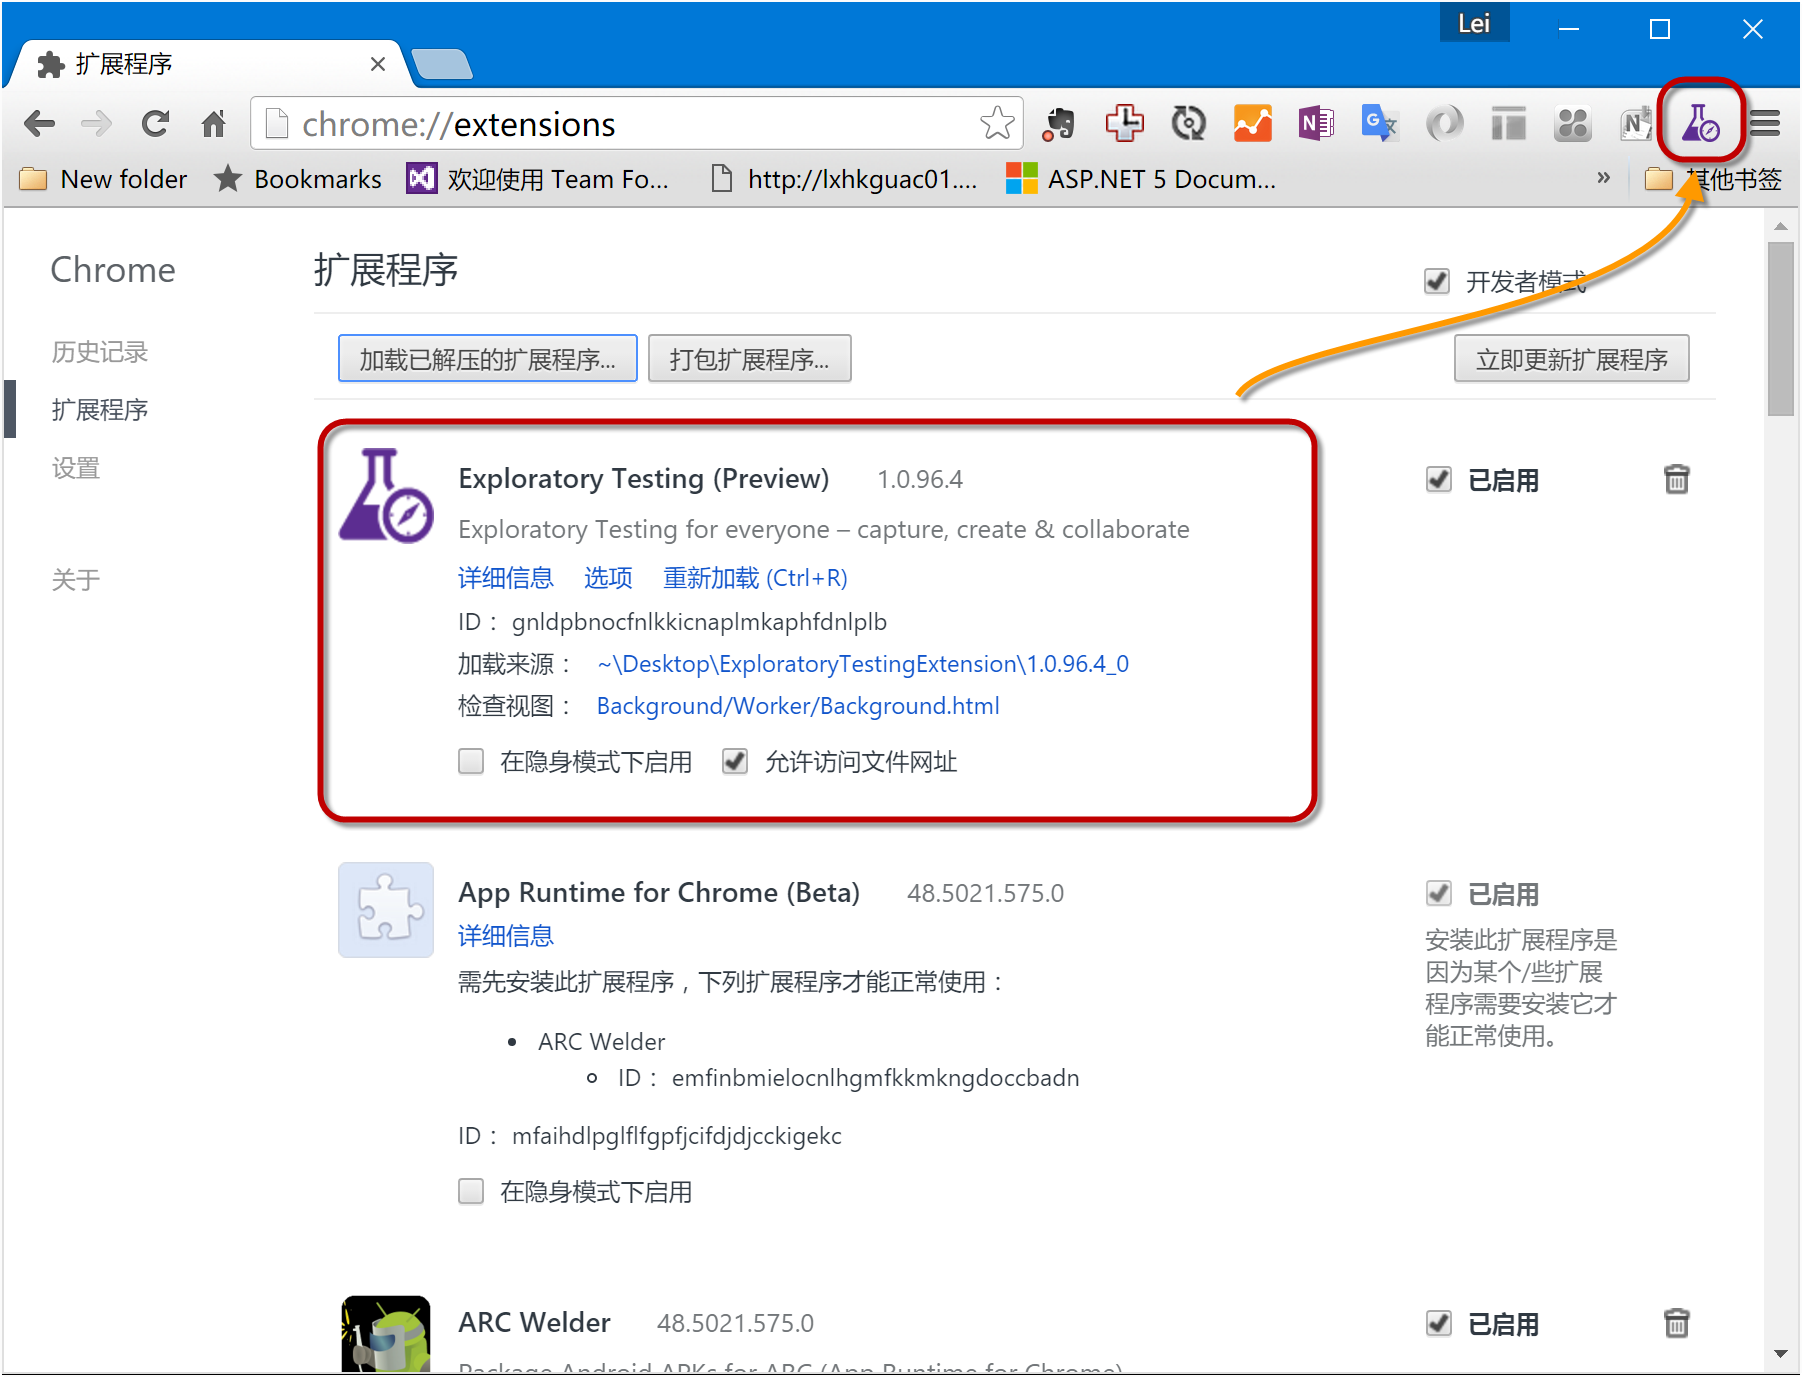Select the 扩展程序 browser tab
Screen dimensions: 1802x1377
coord(205,64)
